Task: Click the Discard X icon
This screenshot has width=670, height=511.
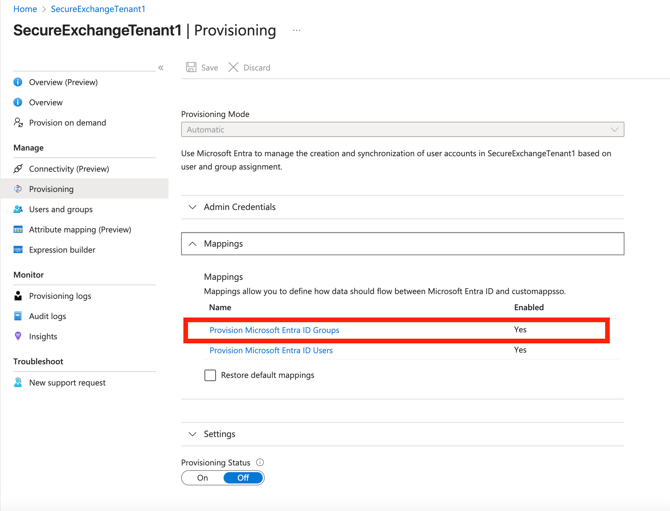Action: click(233, 68)
